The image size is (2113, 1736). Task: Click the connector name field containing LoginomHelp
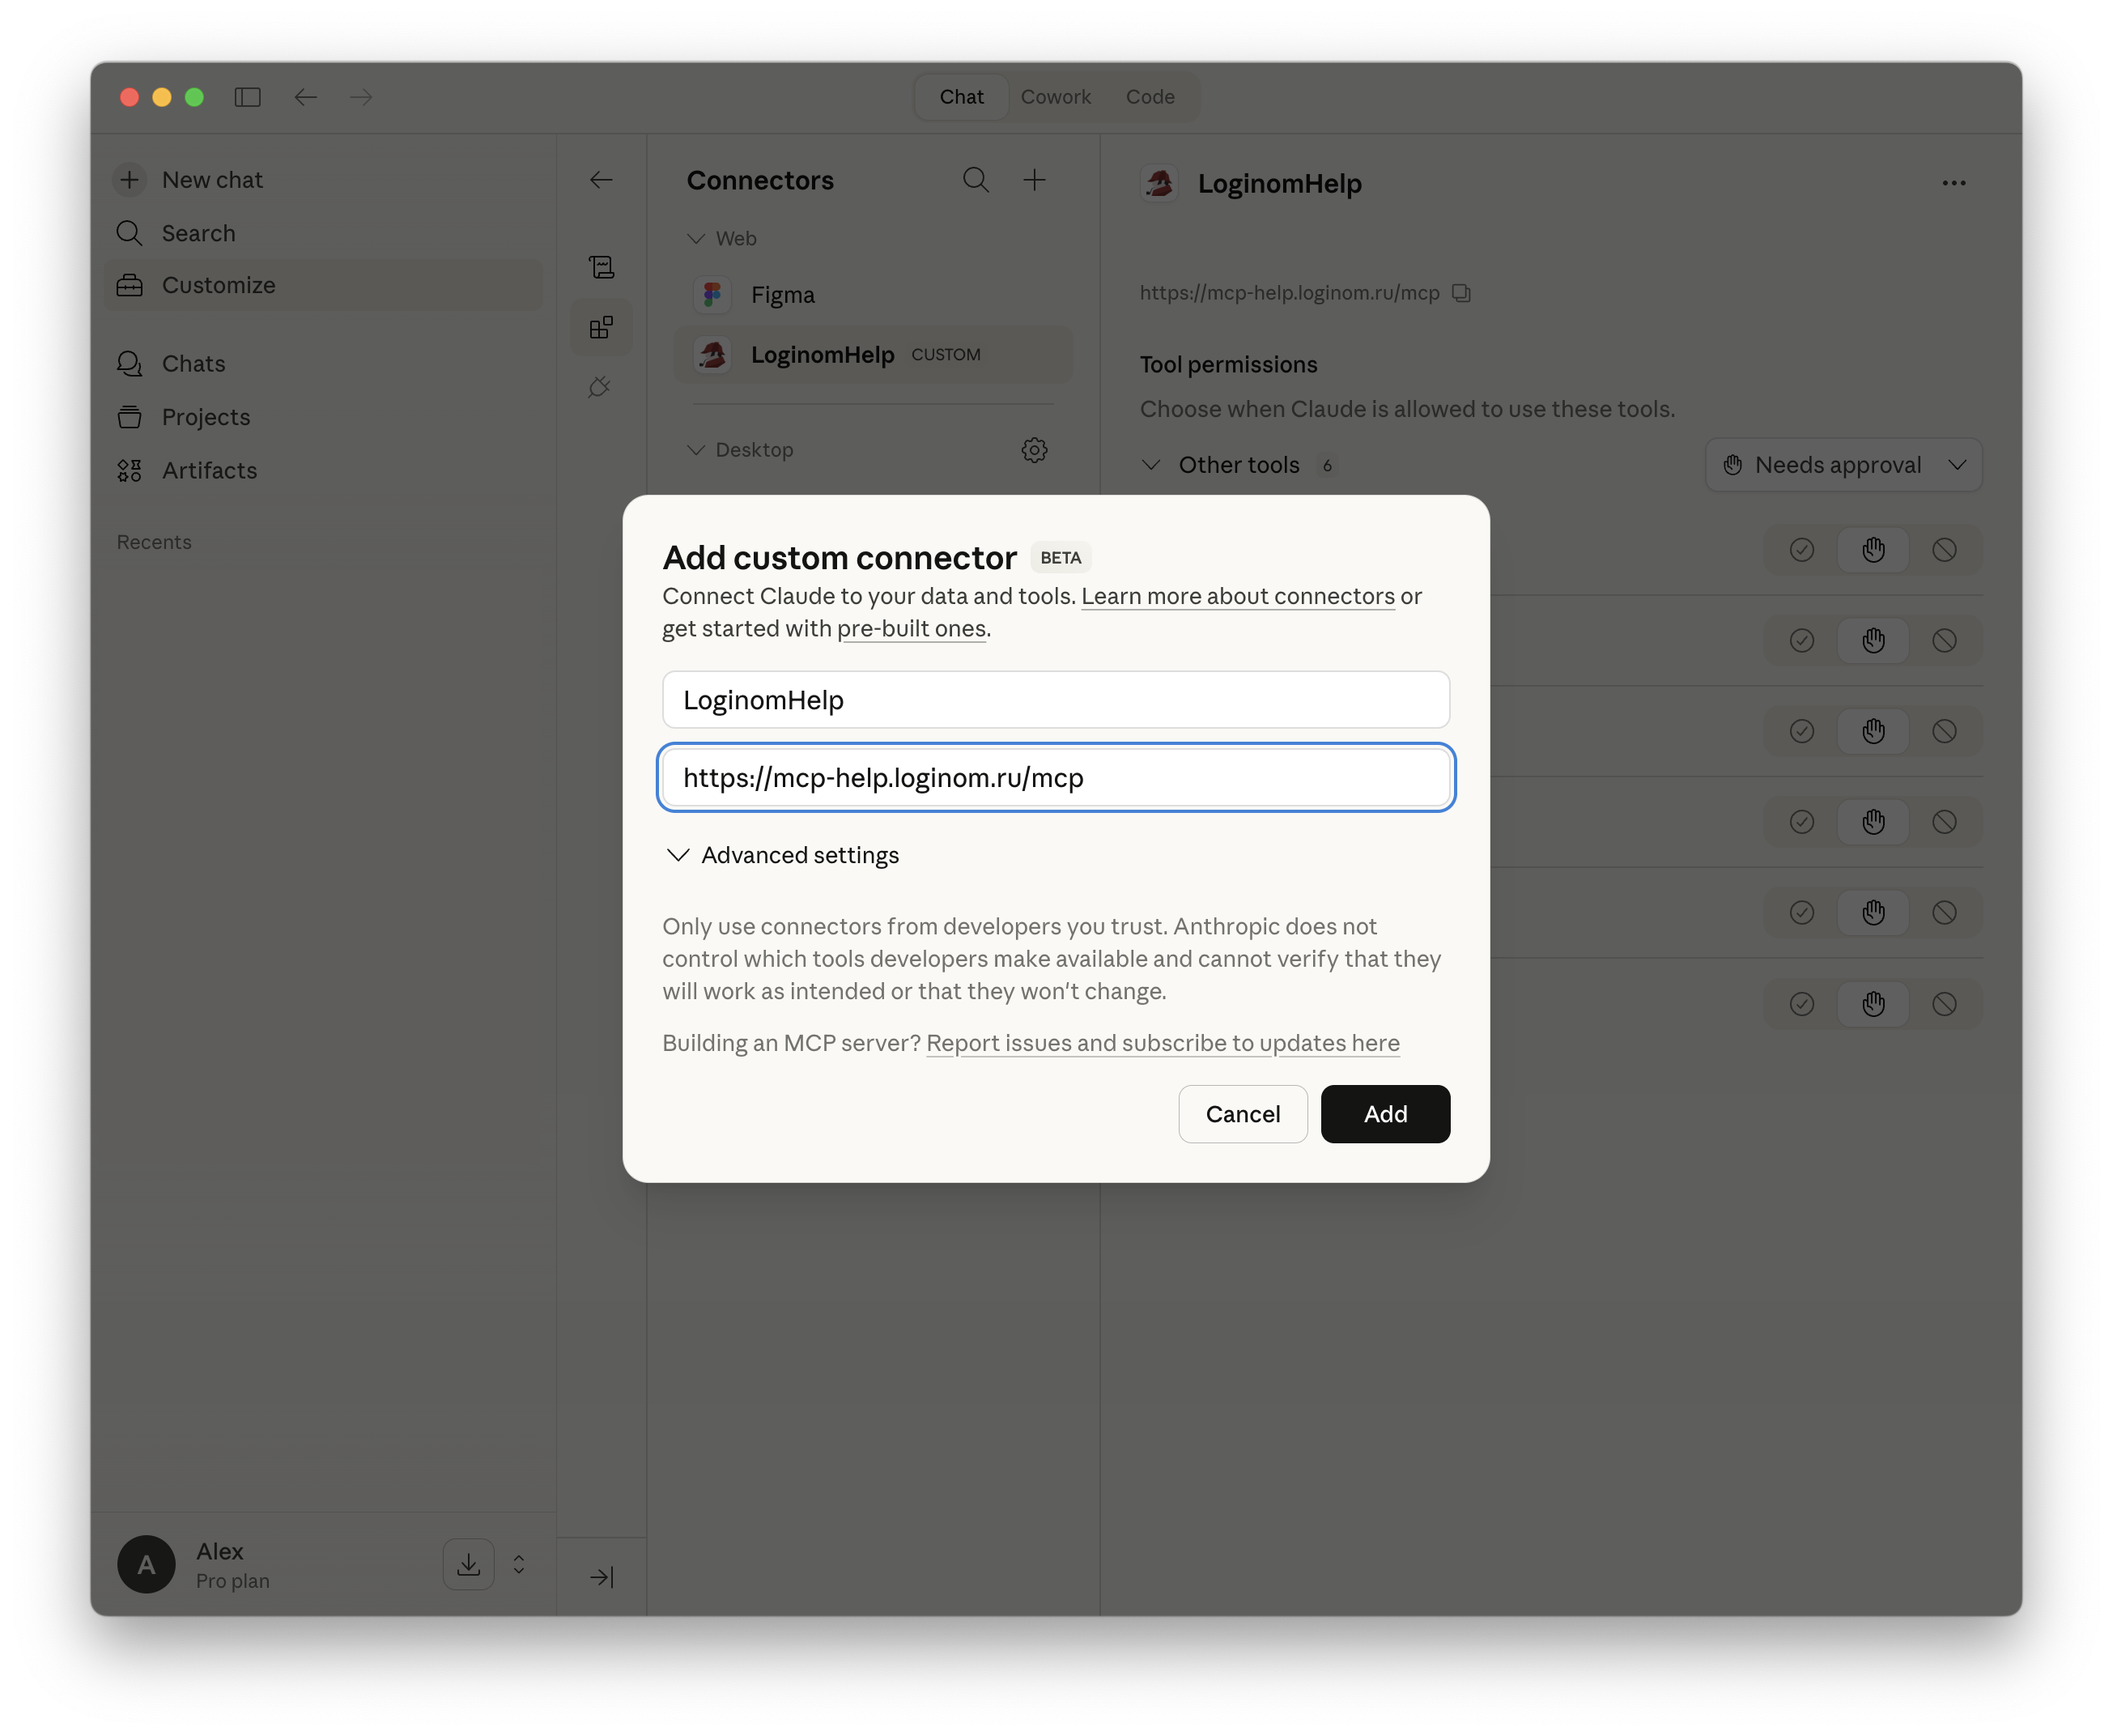(x=1055, y=700)
